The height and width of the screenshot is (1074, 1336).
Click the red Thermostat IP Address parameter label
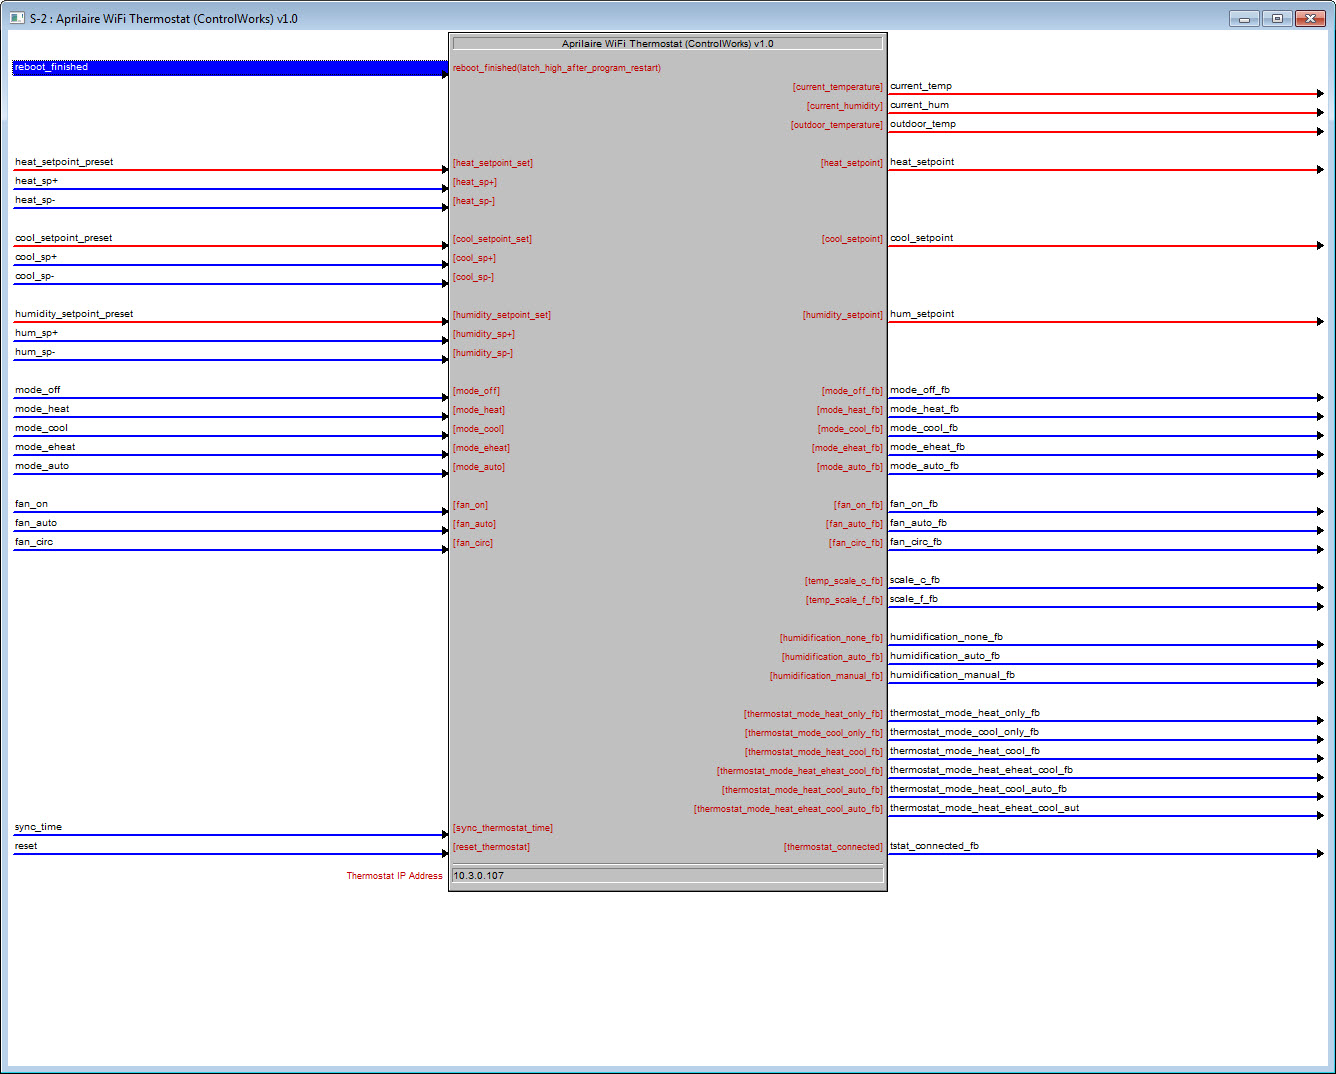click(395, 876)
